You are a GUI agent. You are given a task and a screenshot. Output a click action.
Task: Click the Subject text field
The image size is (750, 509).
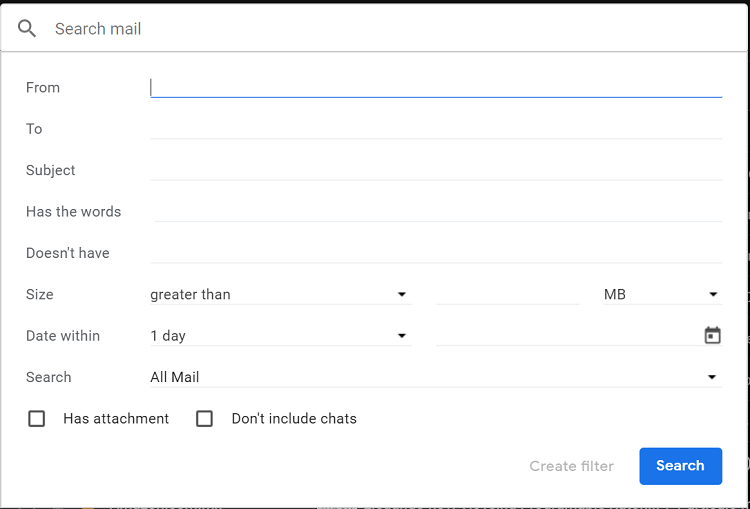pyautogui.click(x=436, y=170)
